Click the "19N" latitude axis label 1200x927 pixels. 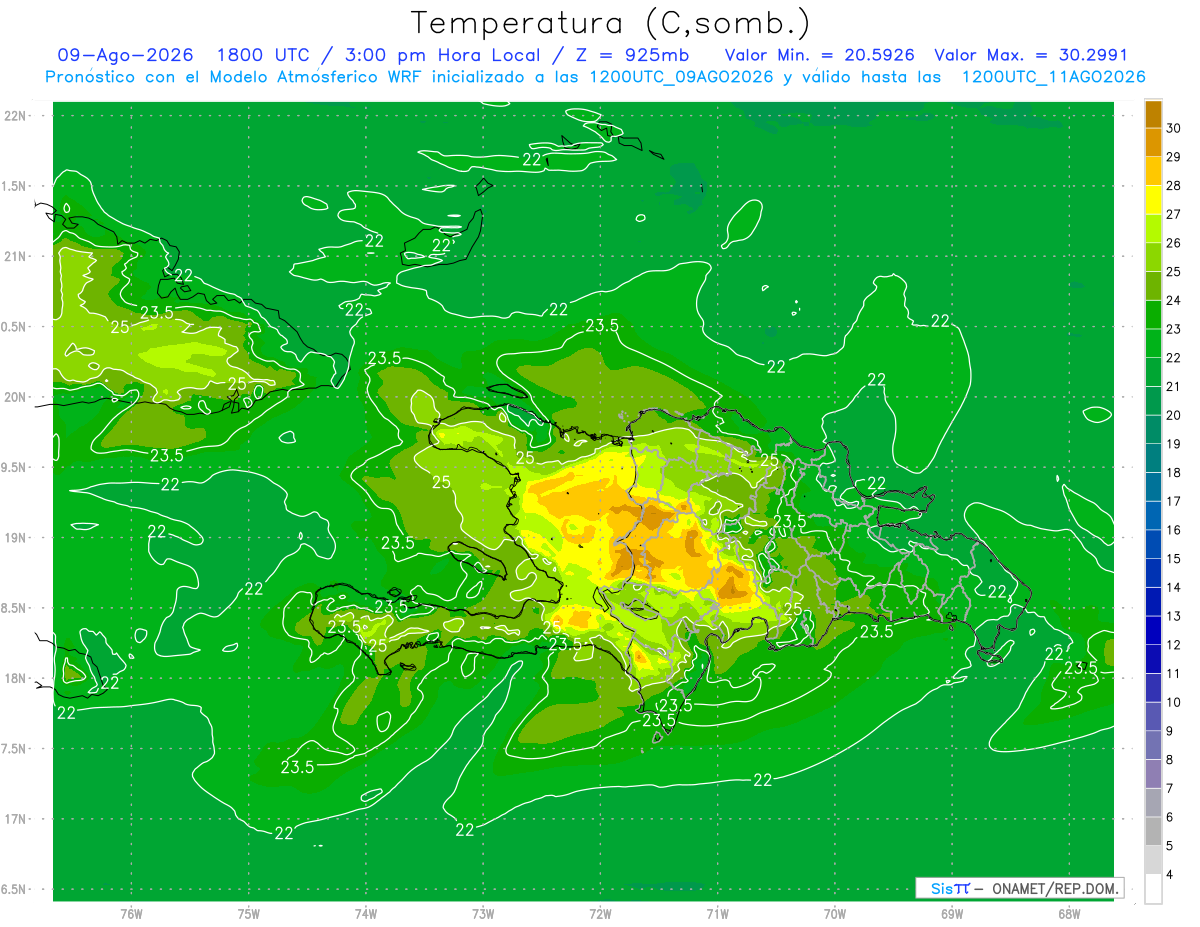[15, 538]
